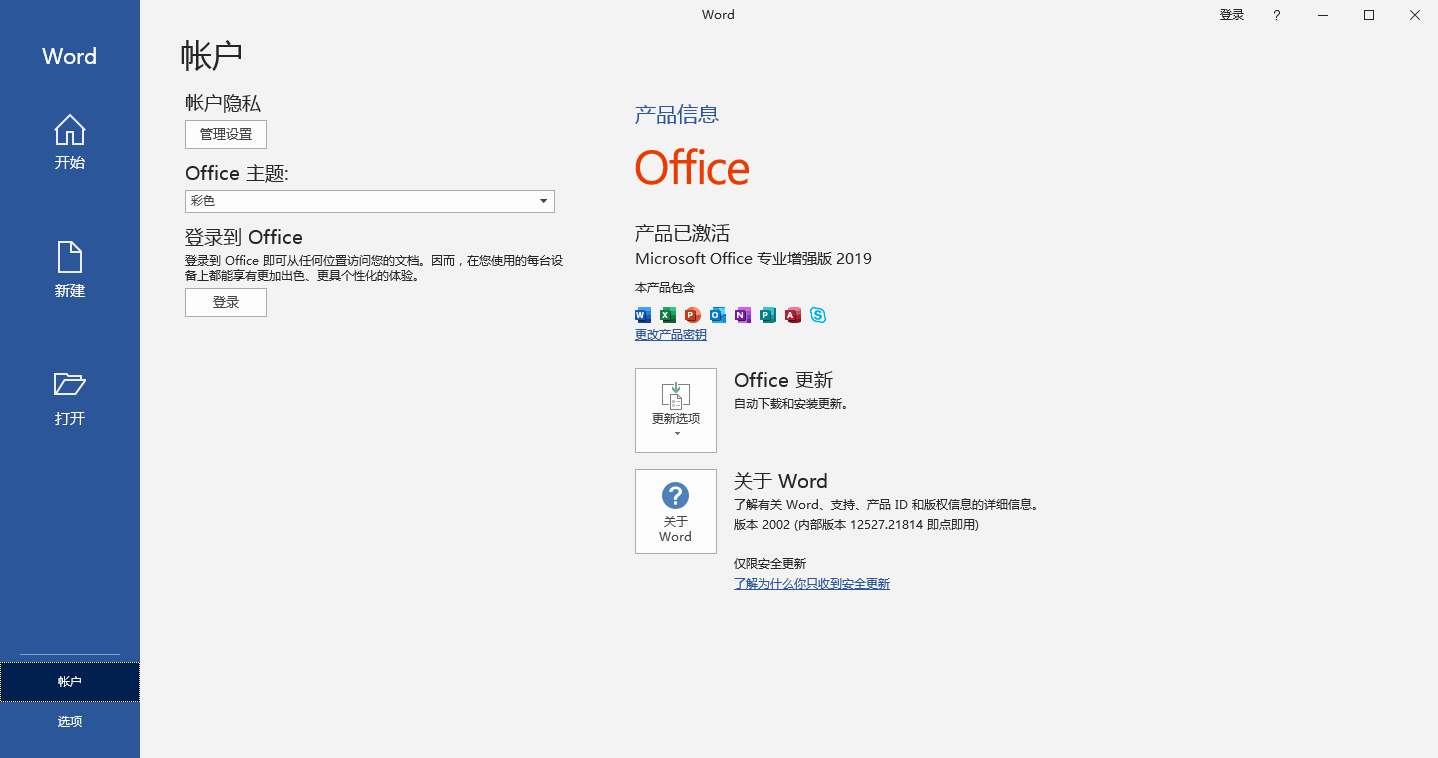The height and width of the screenshot is (758, 1438).
Task: Click the version text 版本 2002
Action: coord(856,524)
